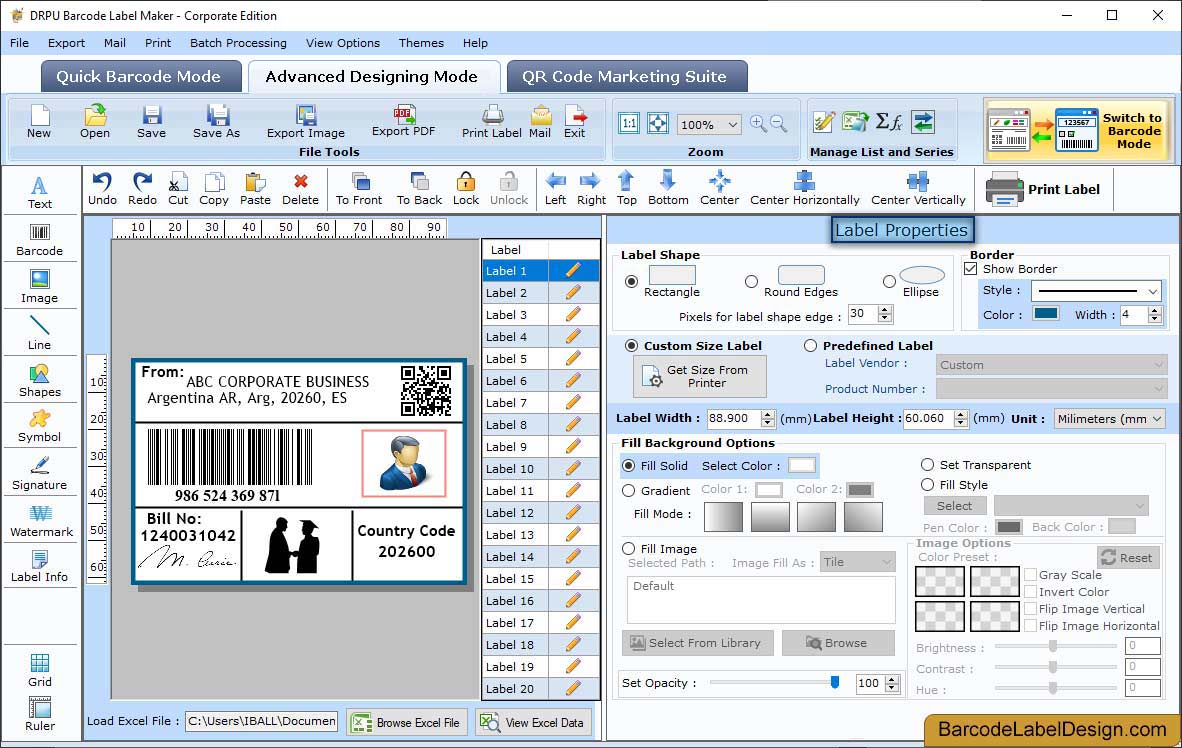The width and height of the screenshot is (1182, 748).
Task: Lock the selected object
Action: click(x=466, y=189)
